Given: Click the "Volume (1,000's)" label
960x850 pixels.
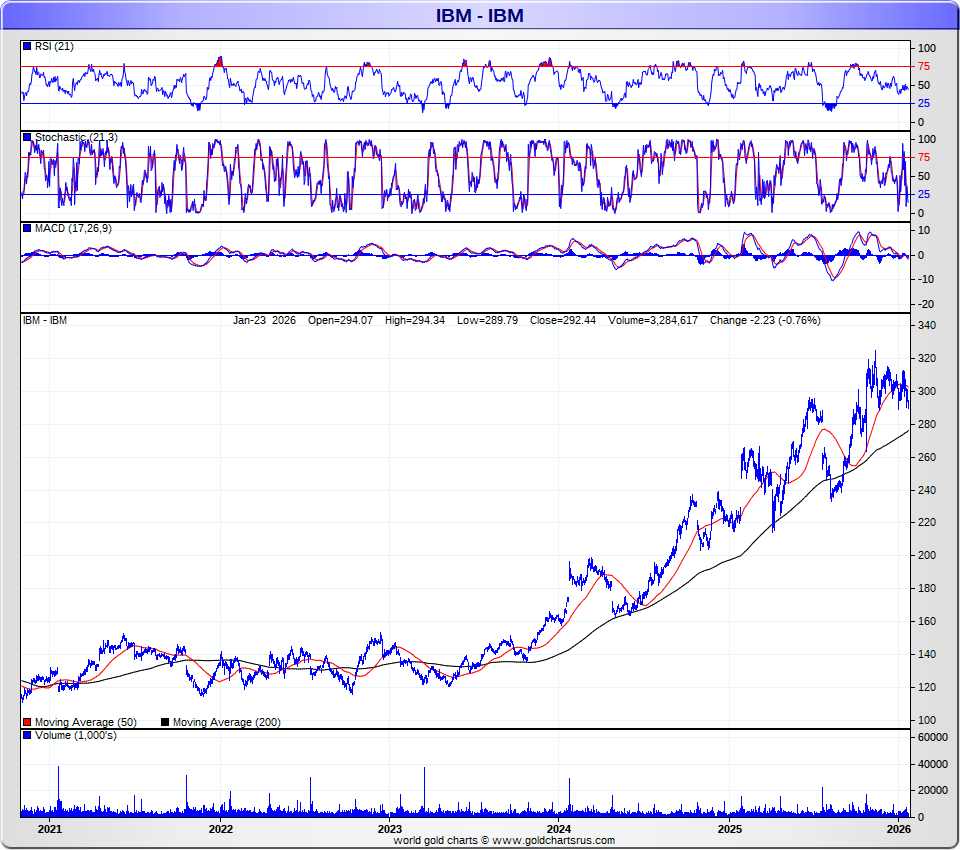Looking at the screenshot, I should [x=76, y=735].
